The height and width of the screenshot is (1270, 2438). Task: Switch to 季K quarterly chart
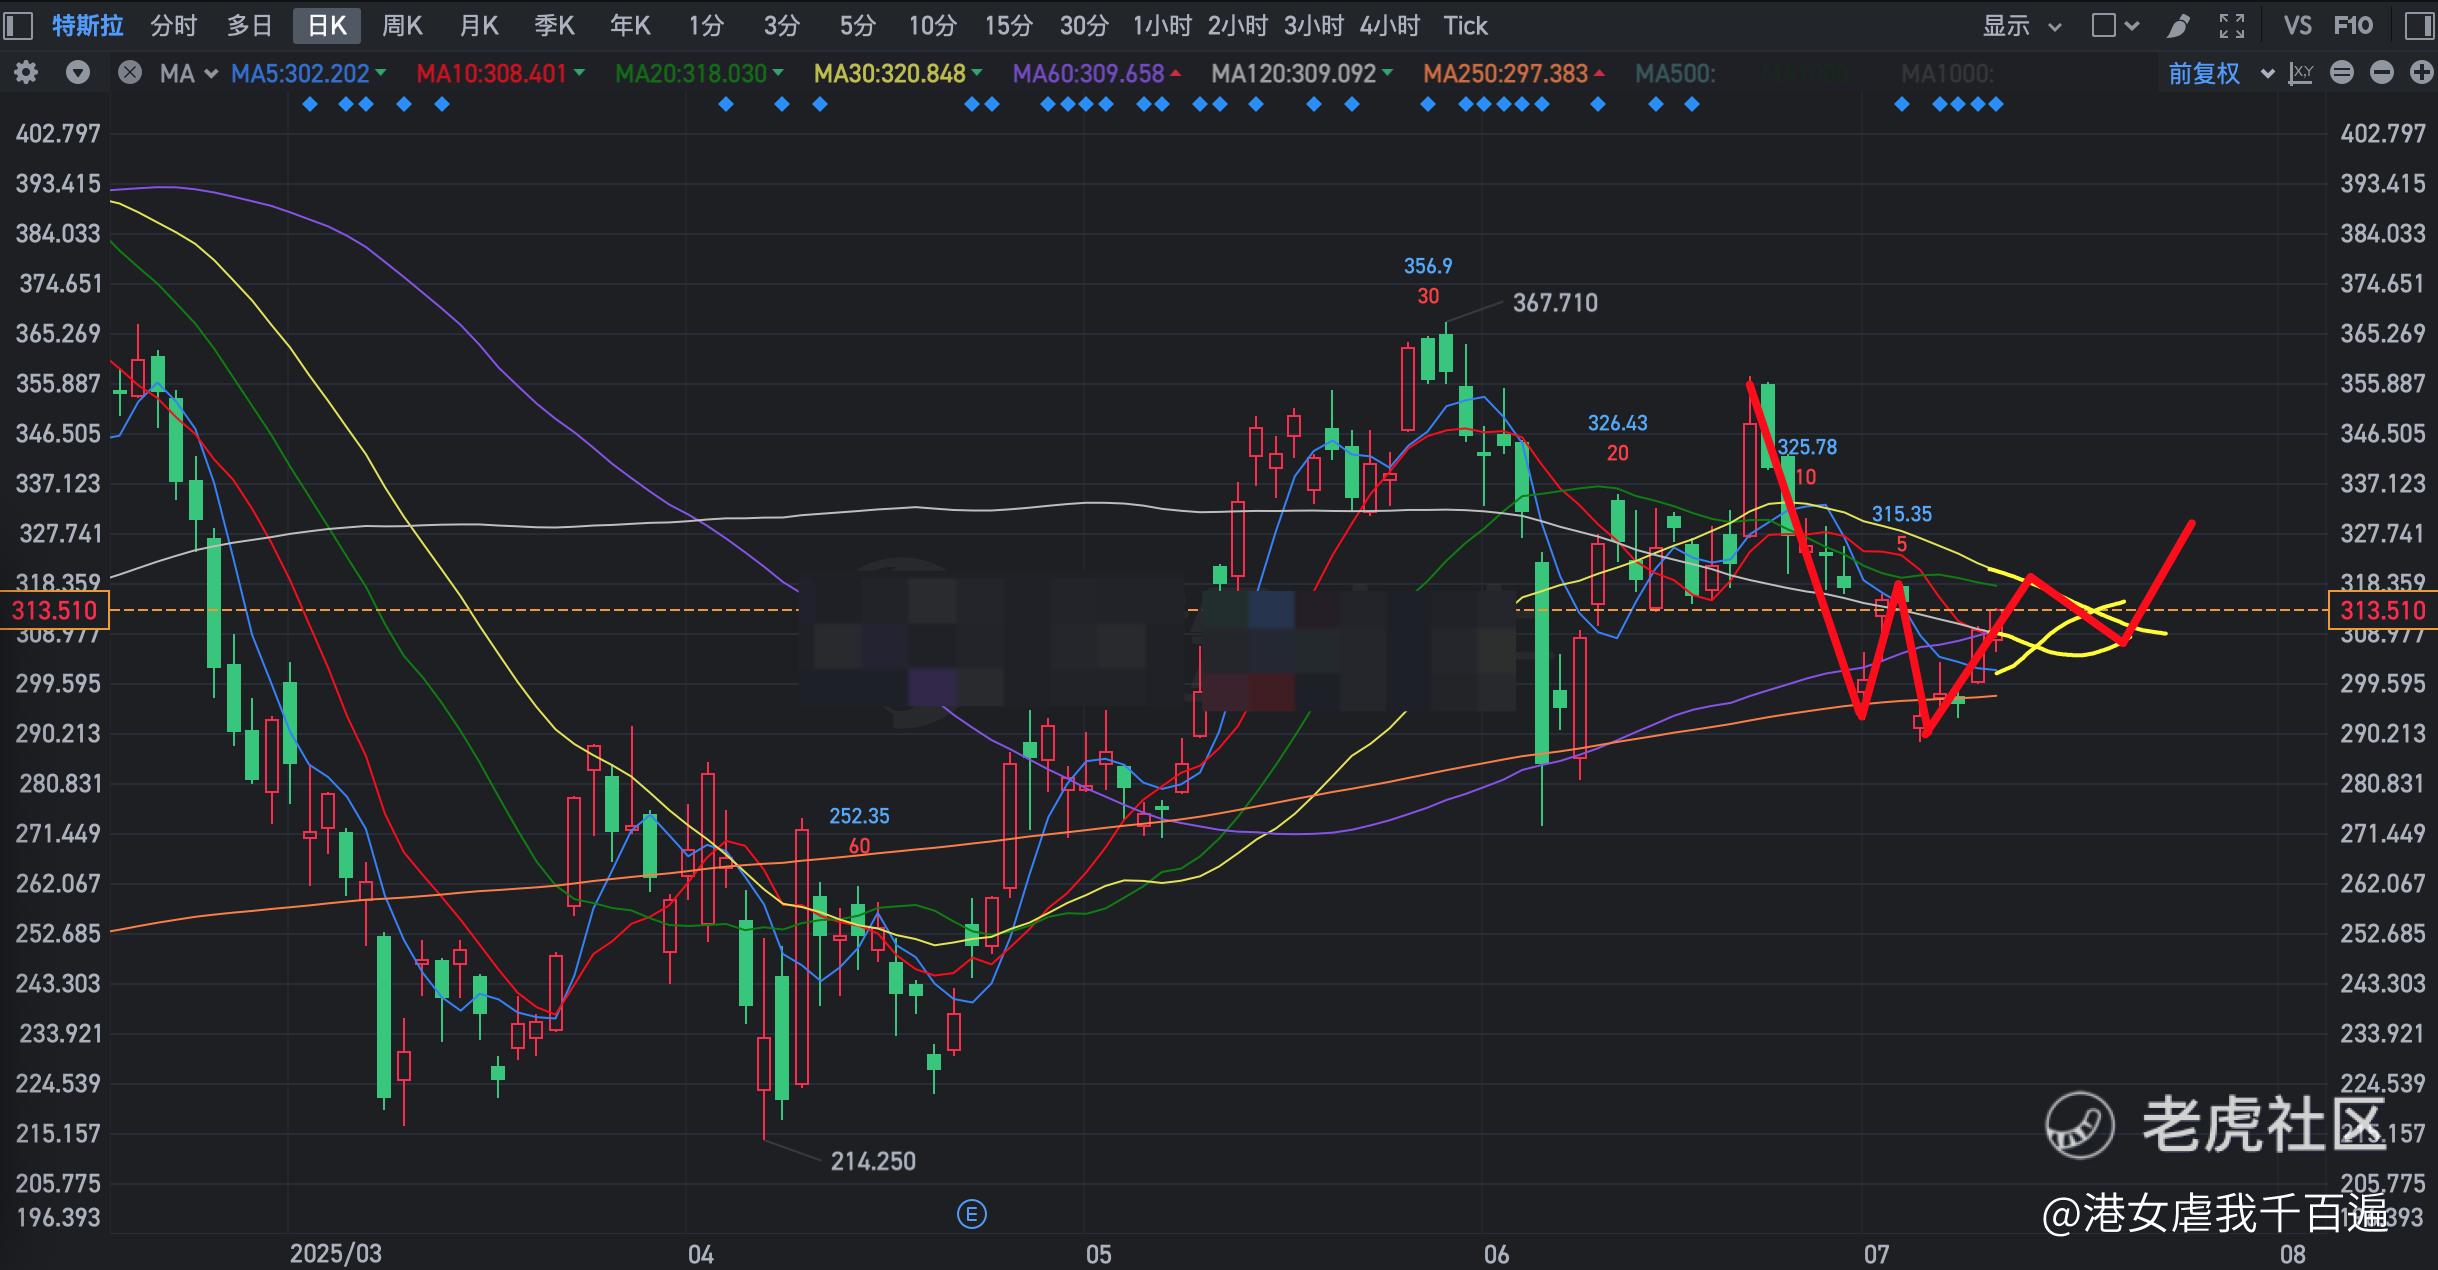coord(554,26)
